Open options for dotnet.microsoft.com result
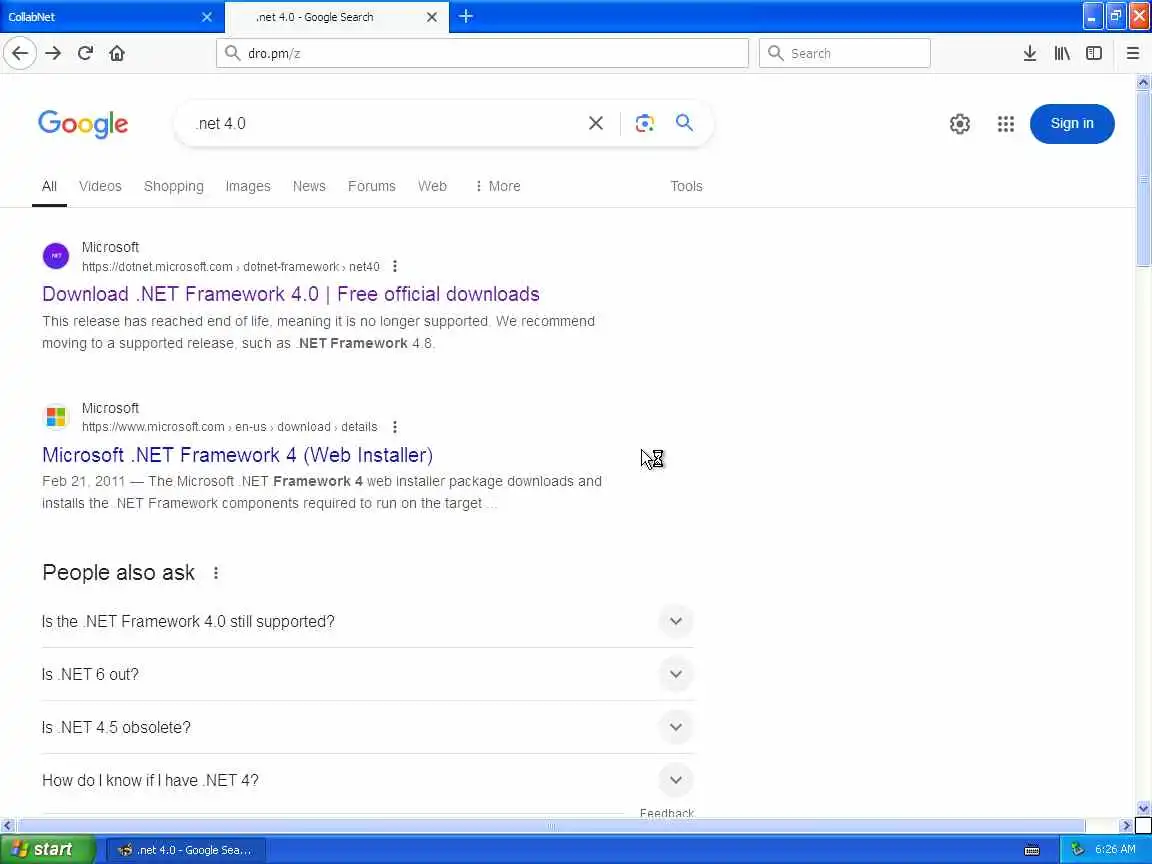This screenshot has width=1152, height=864. [x=395, y=266]
